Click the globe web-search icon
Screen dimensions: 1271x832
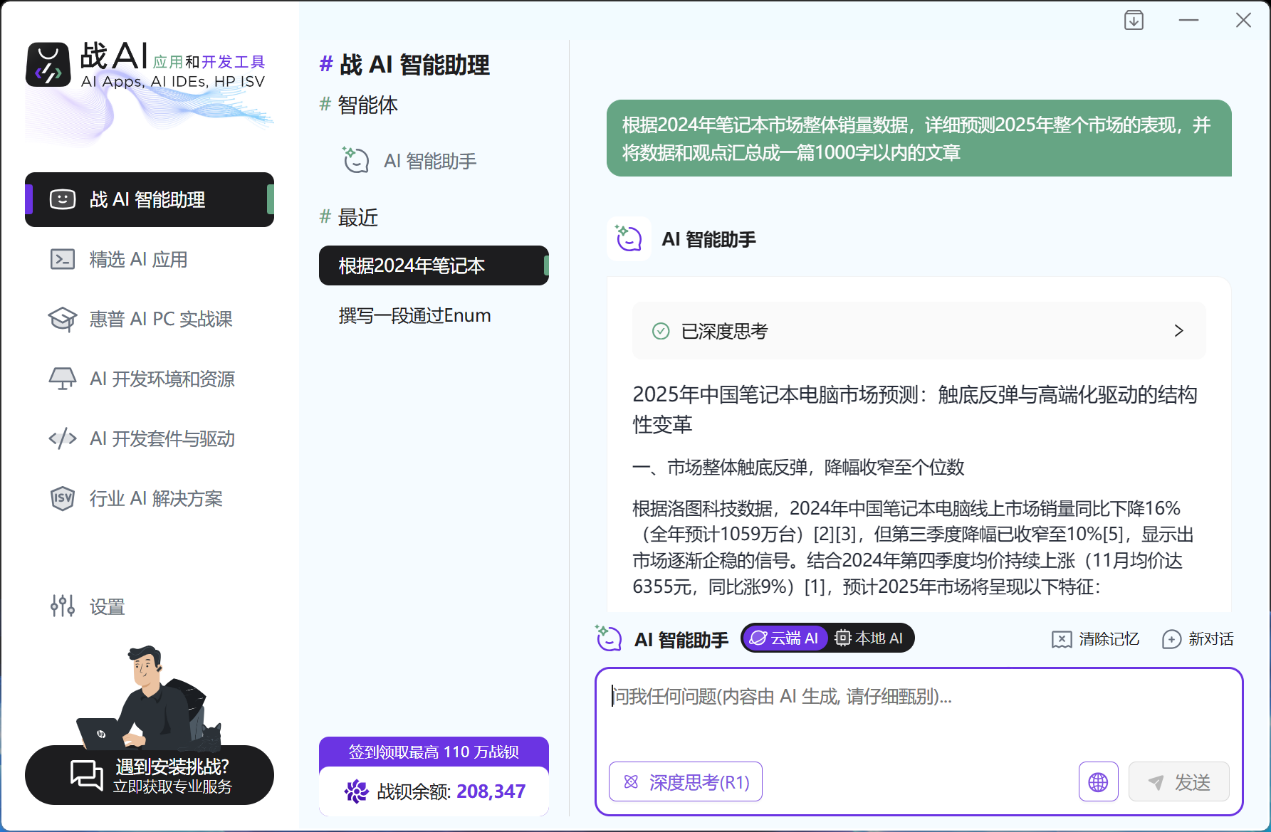tap(1098, 781)
